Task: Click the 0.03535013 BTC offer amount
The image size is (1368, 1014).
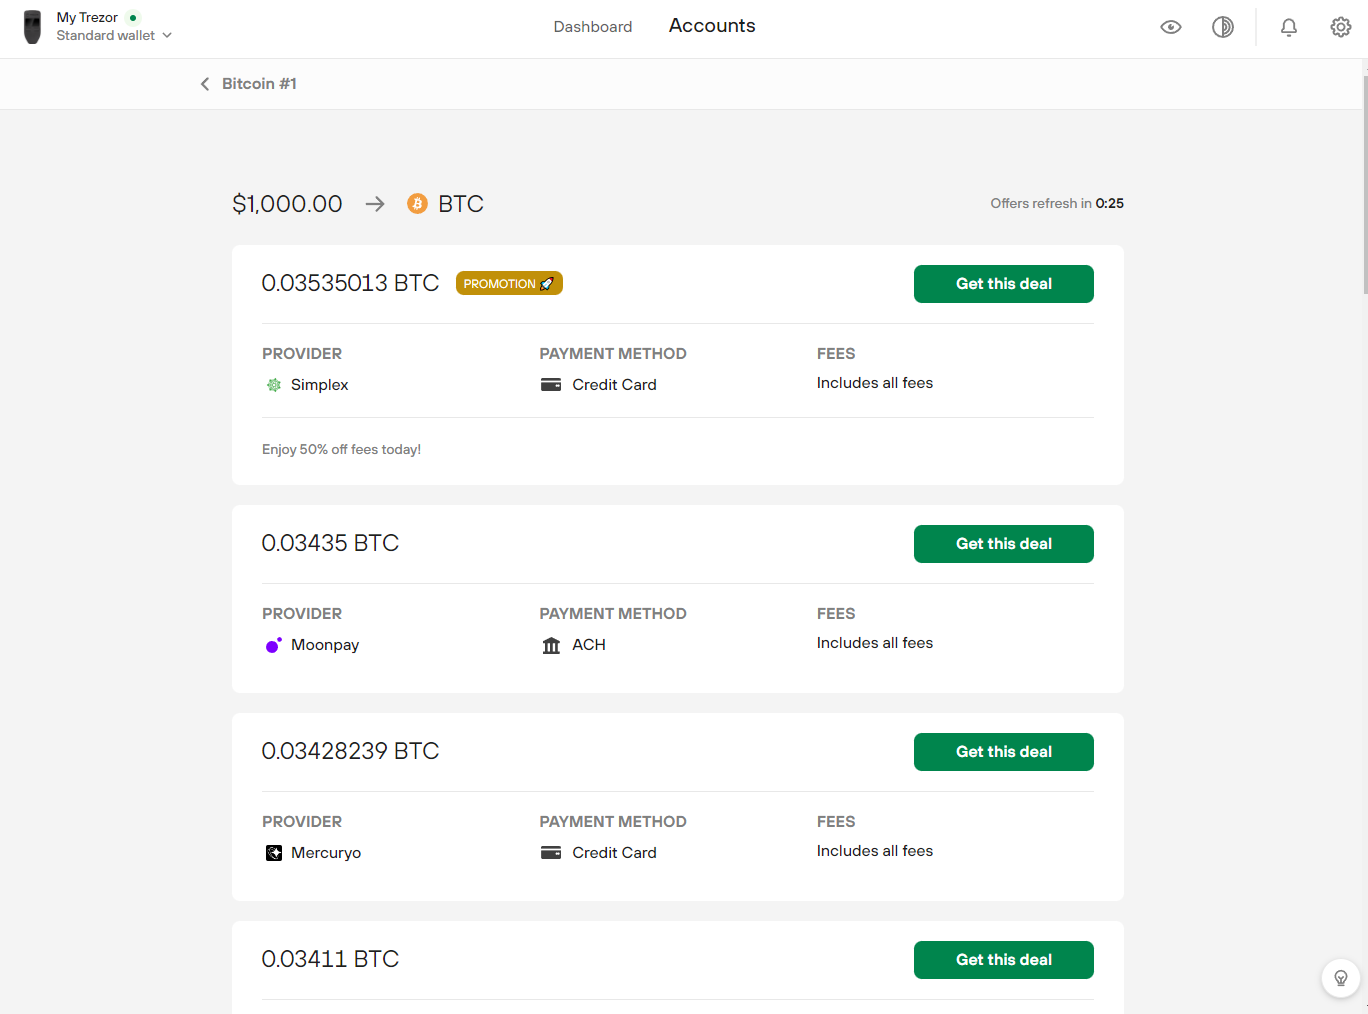Action: click(350, 283)
